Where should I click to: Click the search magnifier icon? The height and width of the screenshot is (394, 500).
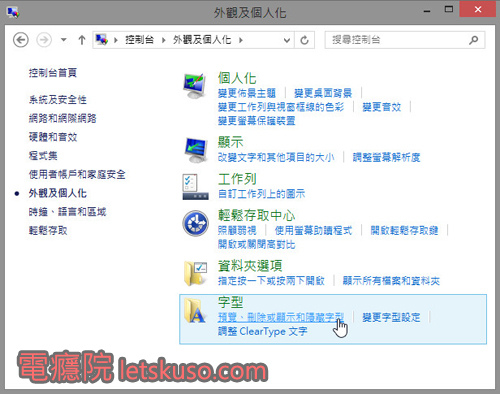pos(473,40)
